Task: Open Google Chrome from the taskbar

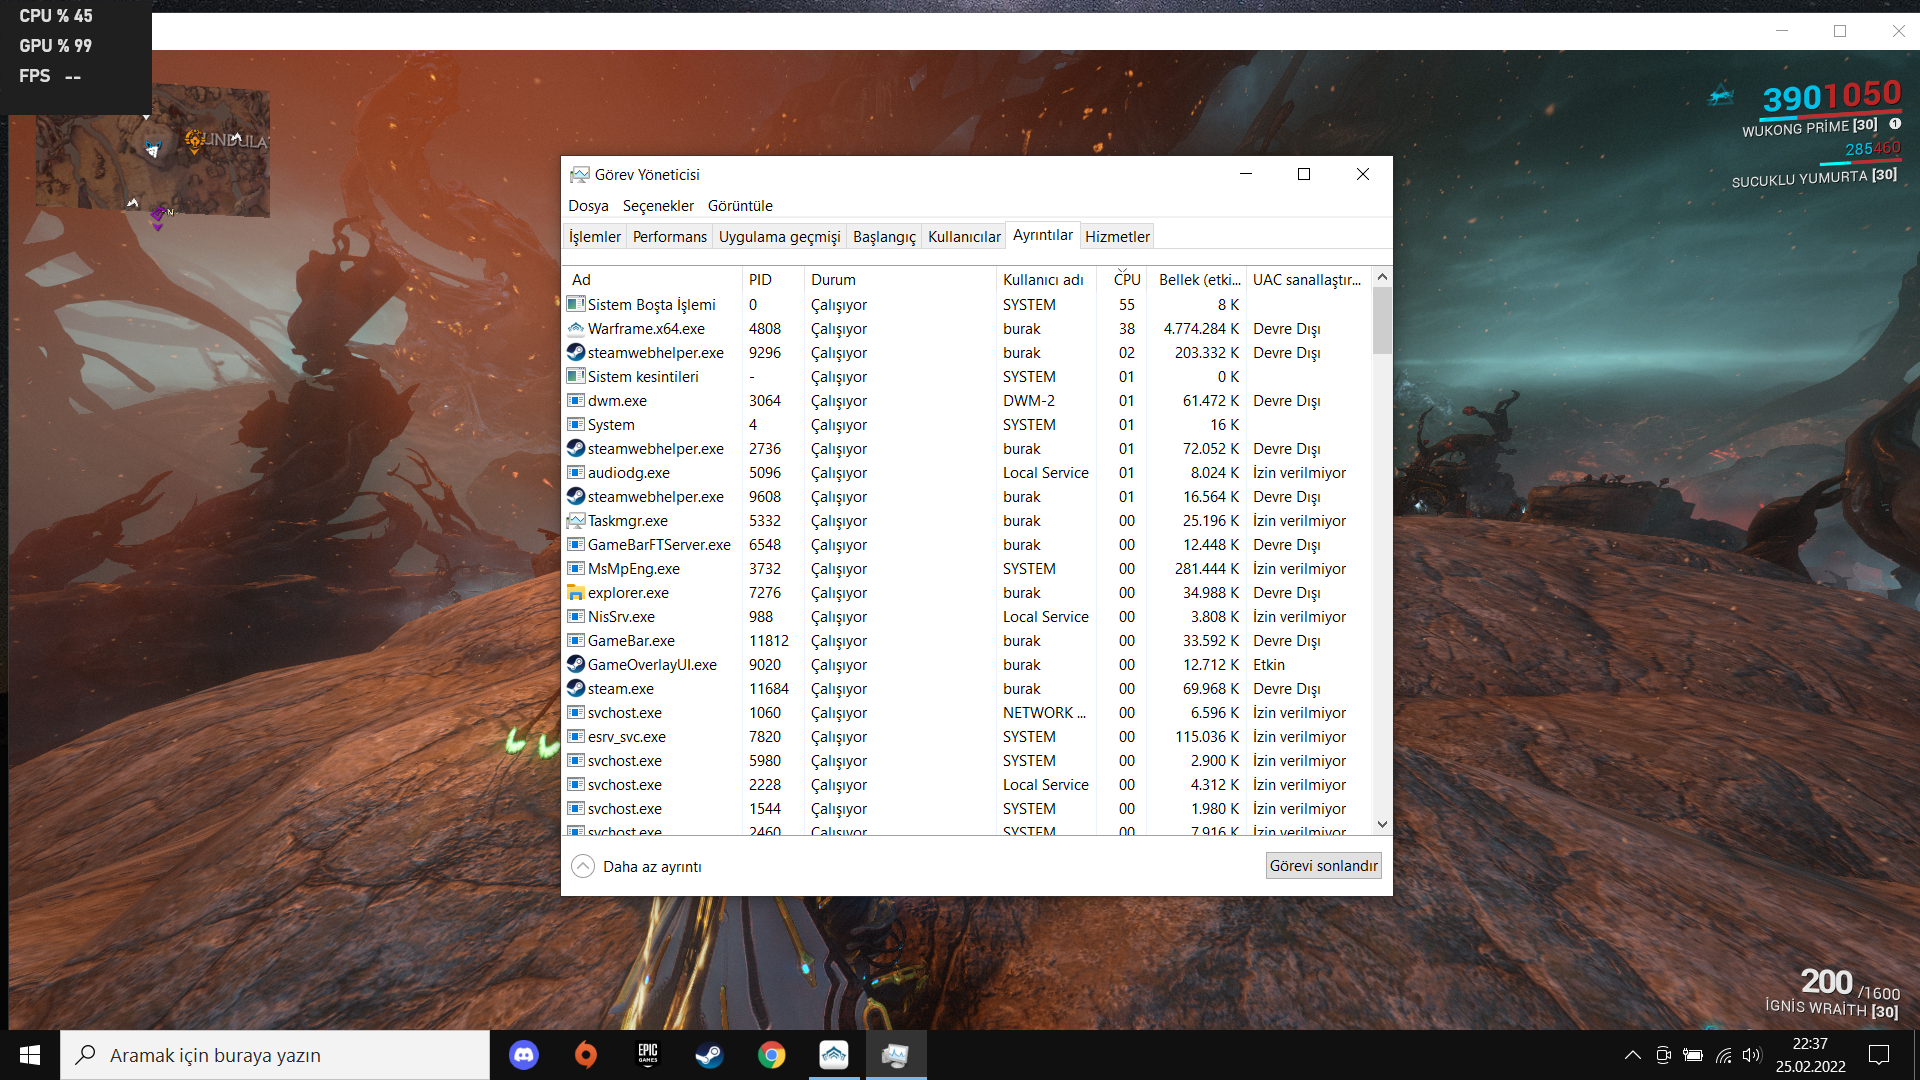Action: click(771, 1055)
